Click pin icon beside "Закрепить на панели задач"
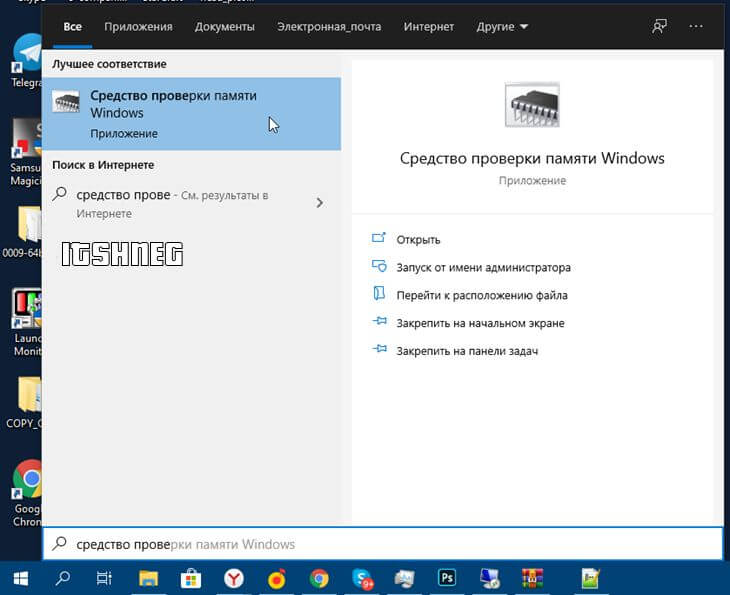This screenshot has width=730, height=595. (379, 349)
